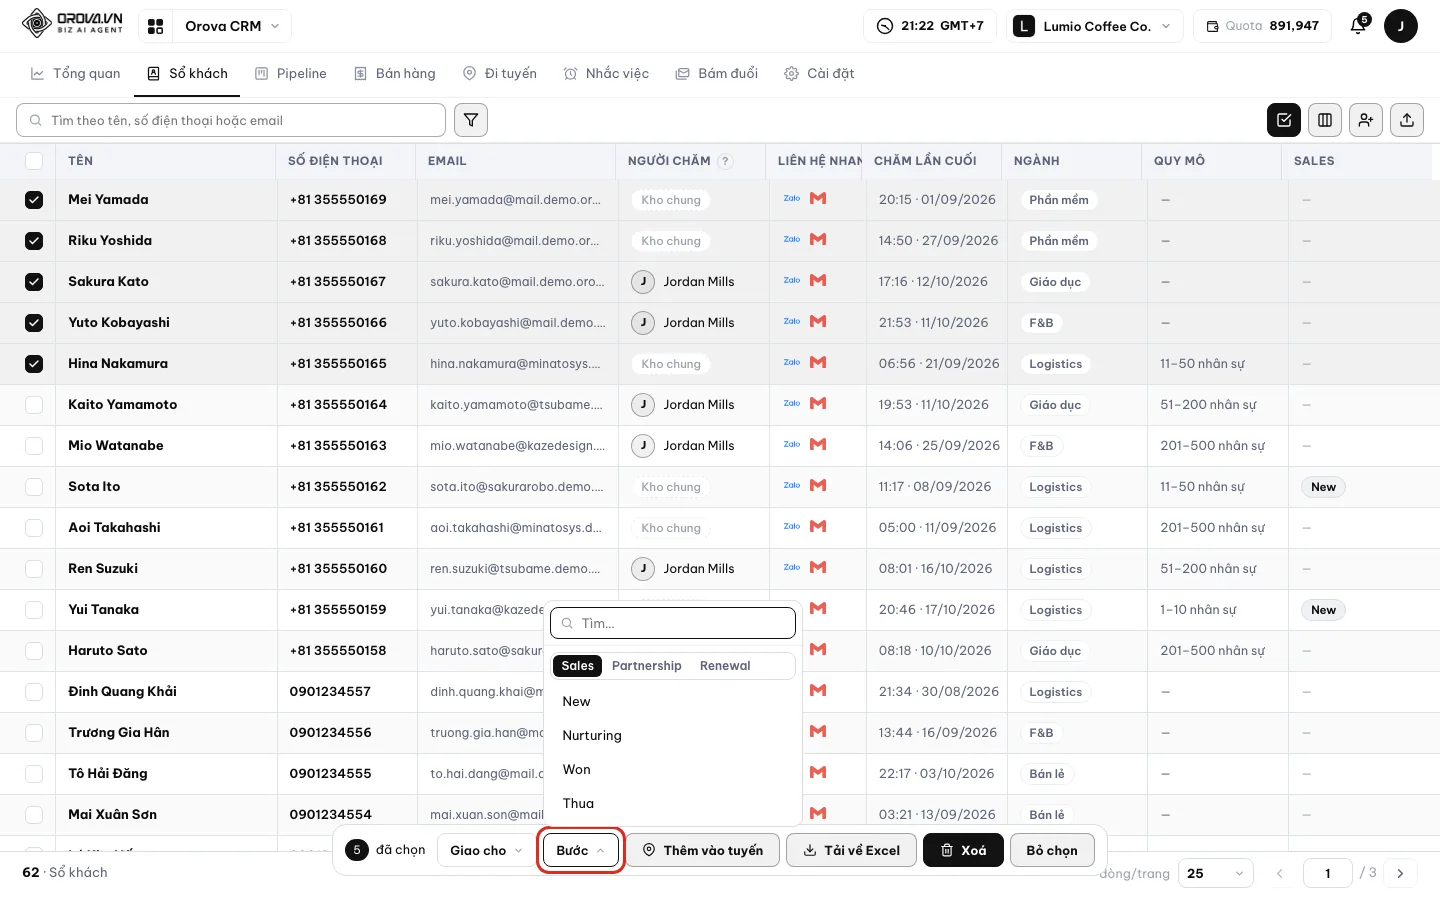The height and width of the screenshot is (900, 1440).
Task: Choose the Won stage option
Action: (675, 769)
